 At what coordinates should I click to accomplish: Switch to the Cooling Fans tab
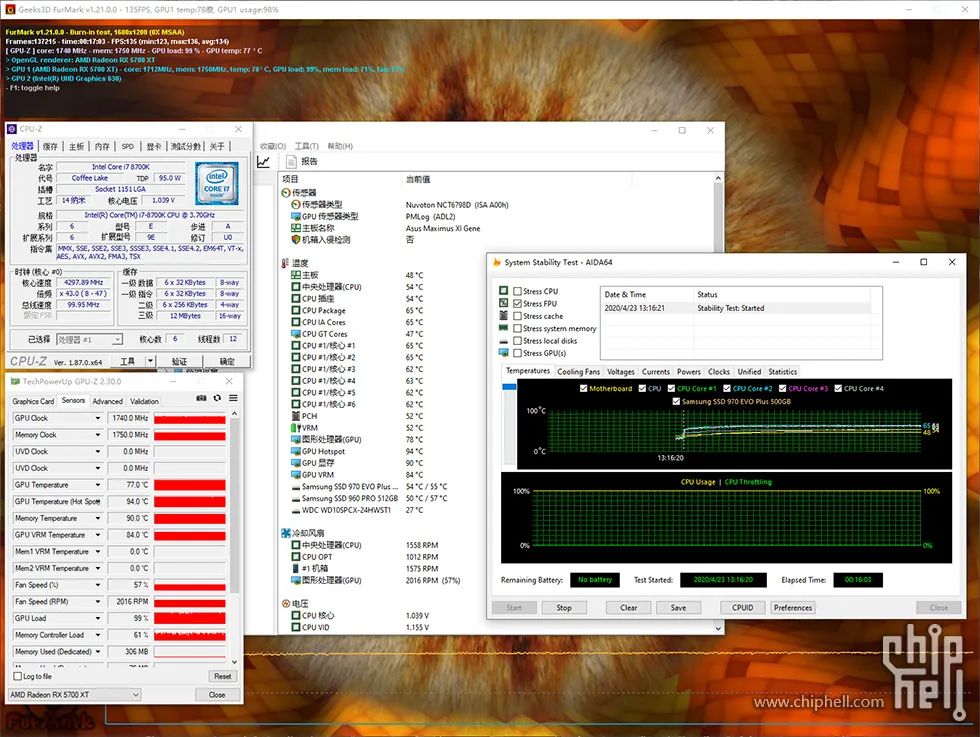(578, 371)
